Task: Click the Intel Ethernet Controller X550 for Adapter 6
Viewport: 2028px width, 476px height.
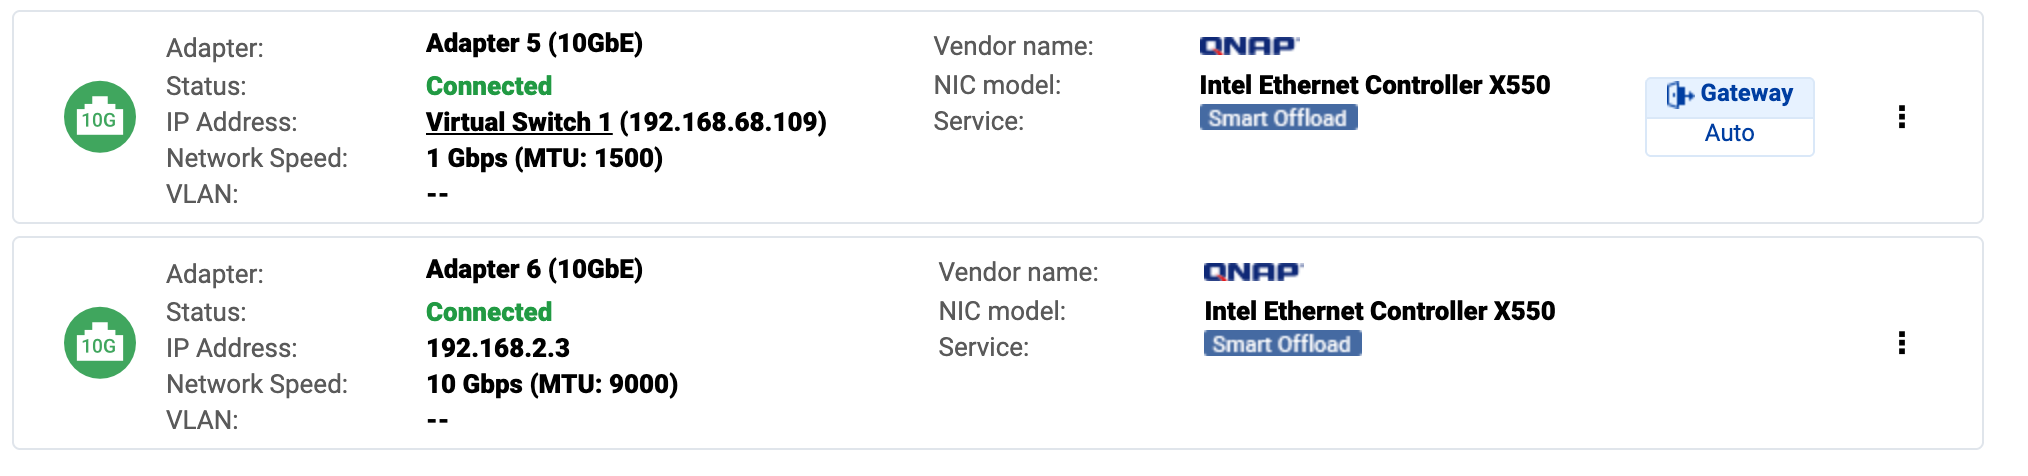Action: [1380, 311]
